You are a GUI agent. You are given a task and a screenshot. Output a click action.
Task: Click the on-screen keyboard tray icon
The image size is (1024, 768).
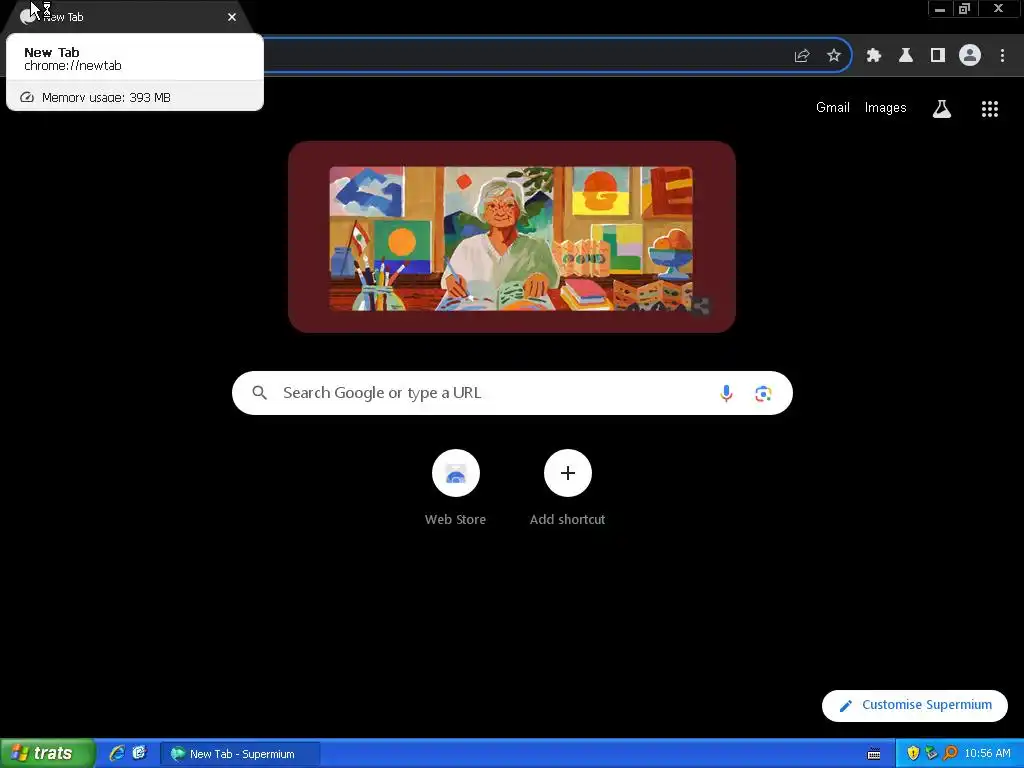coord(874,754)
